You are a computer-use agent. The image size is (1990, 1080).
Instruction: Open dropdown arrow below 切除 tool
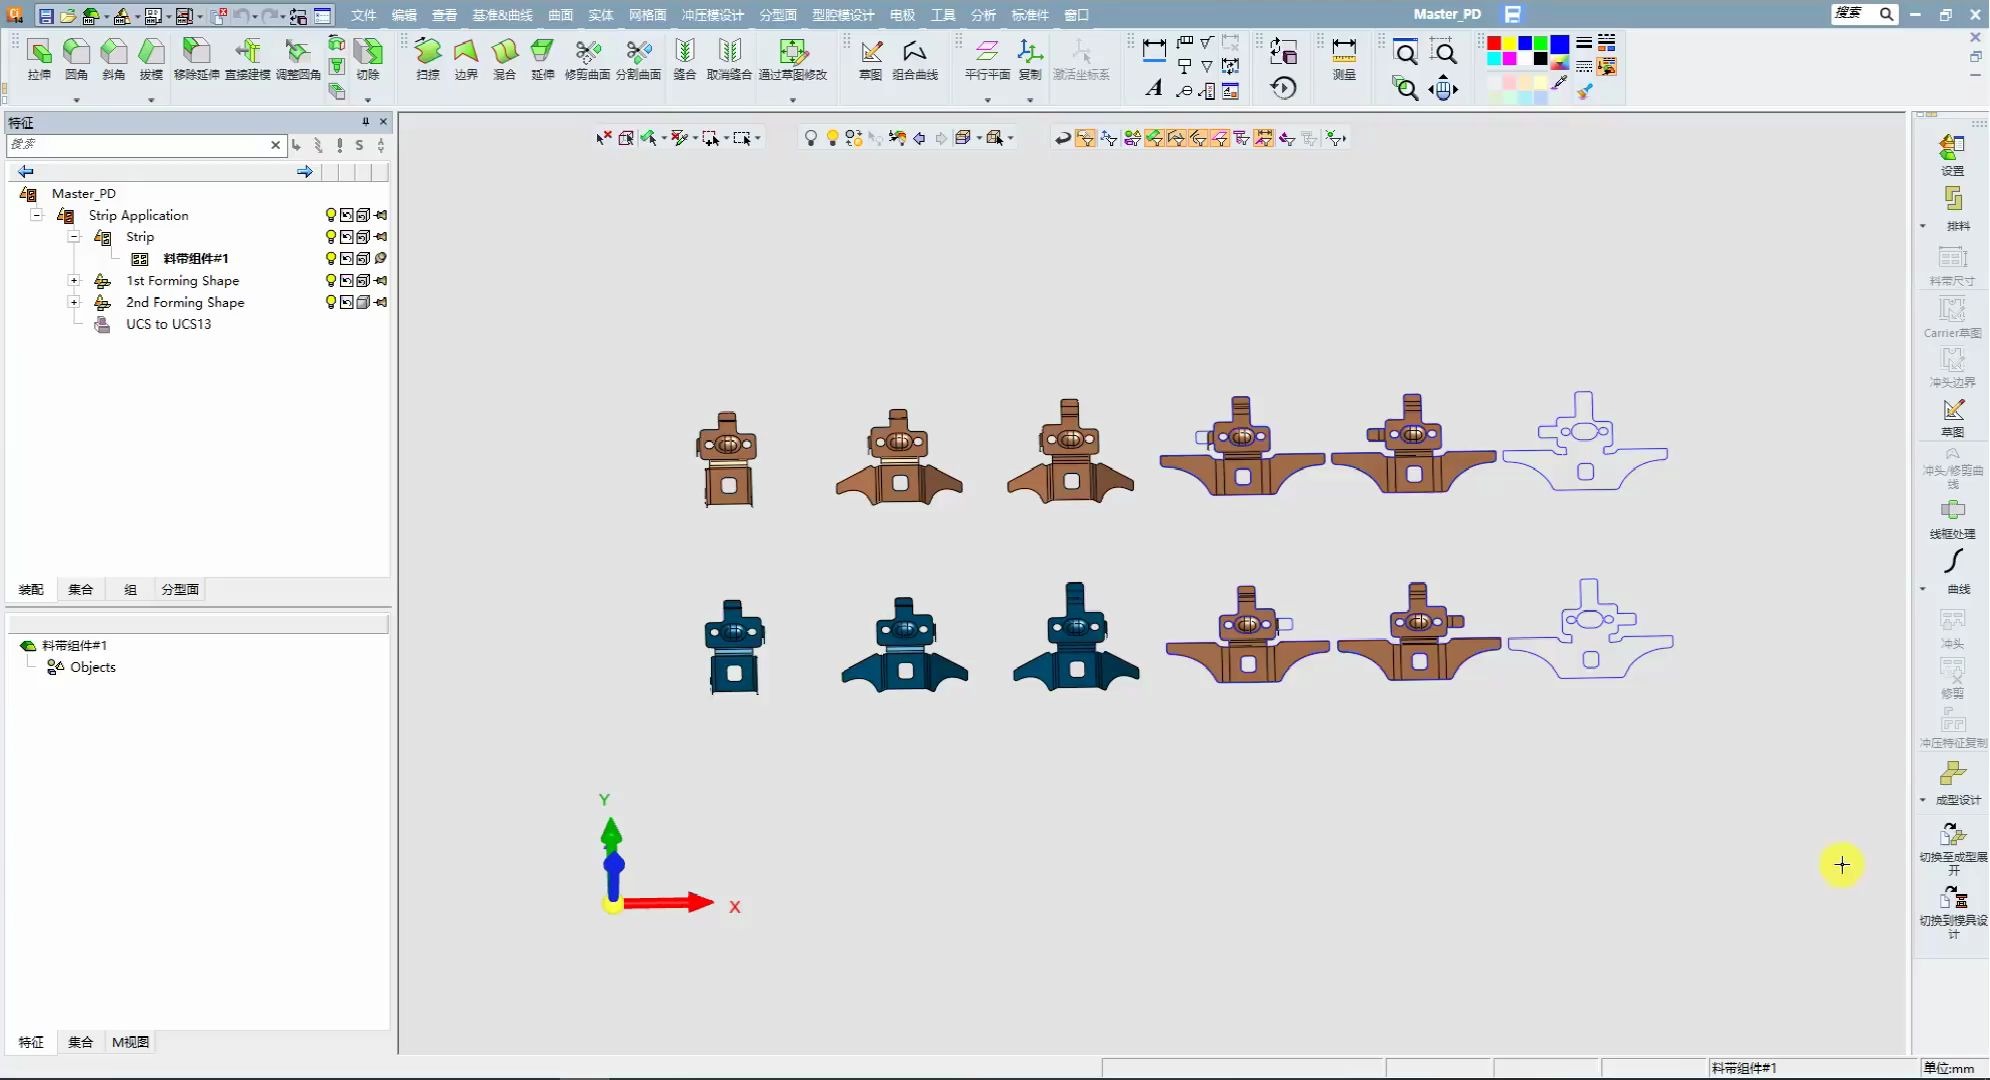(x=368, y=99)
